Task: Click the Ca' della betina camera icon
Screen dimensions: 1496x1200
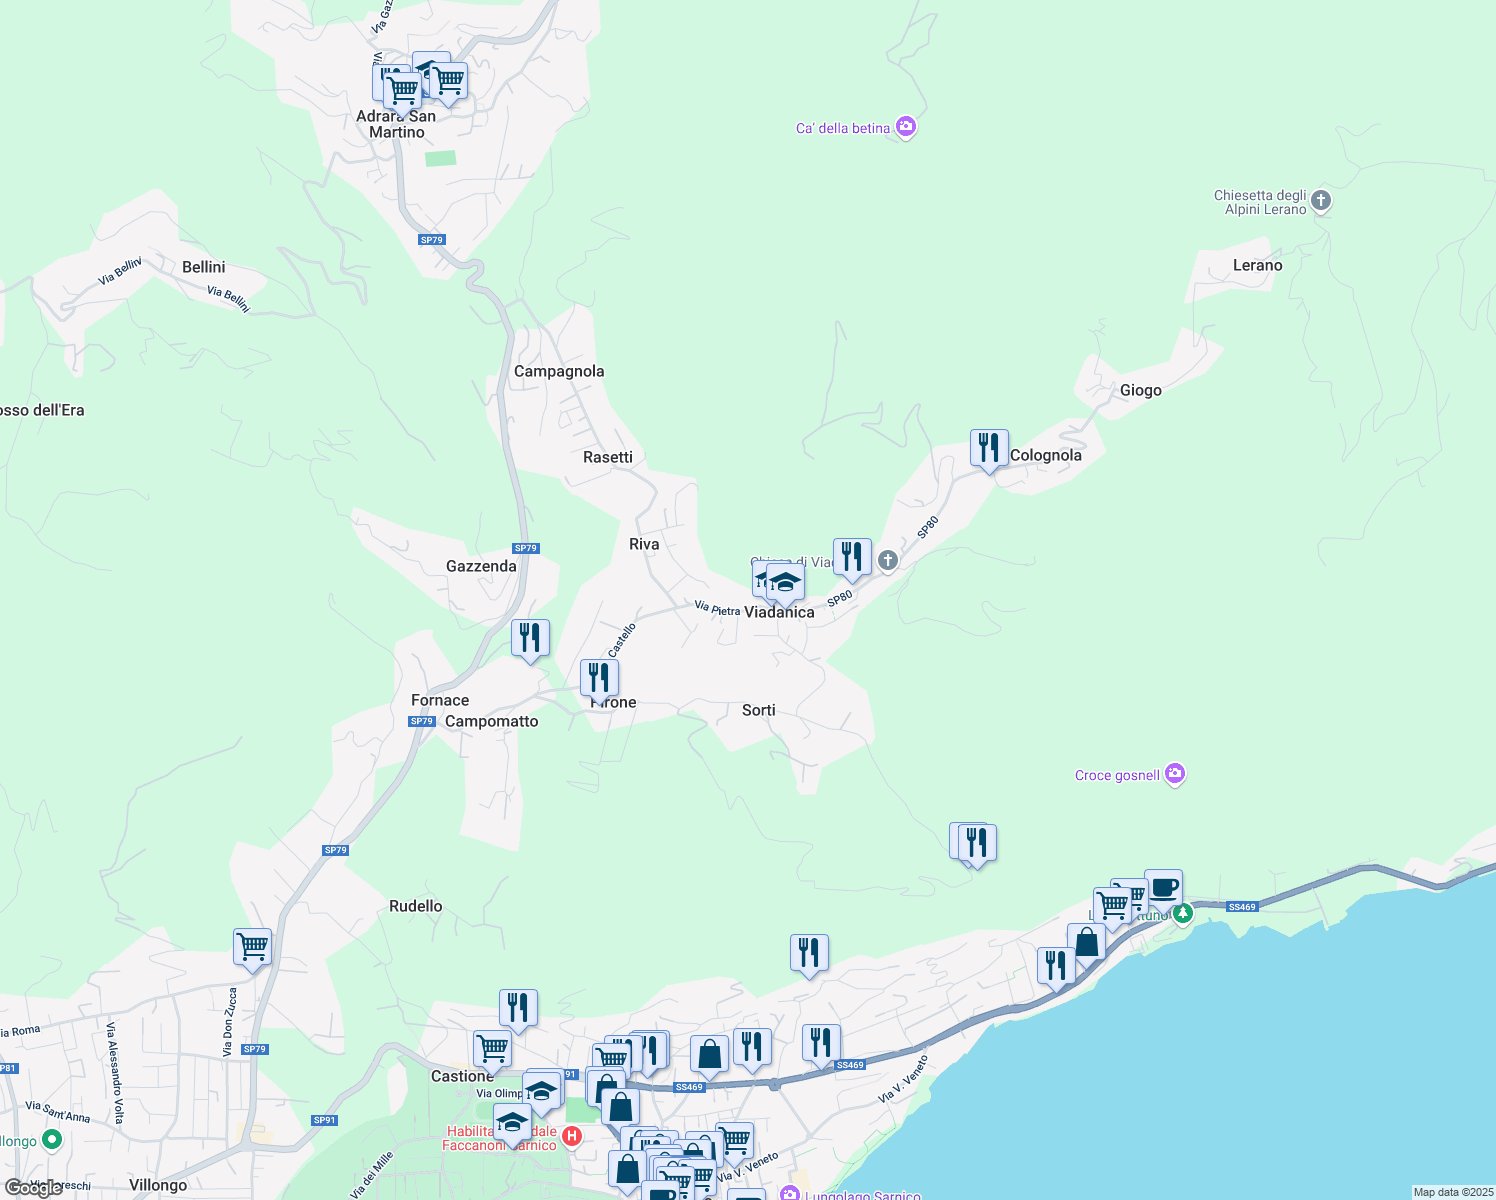Action: coord(906,127)
